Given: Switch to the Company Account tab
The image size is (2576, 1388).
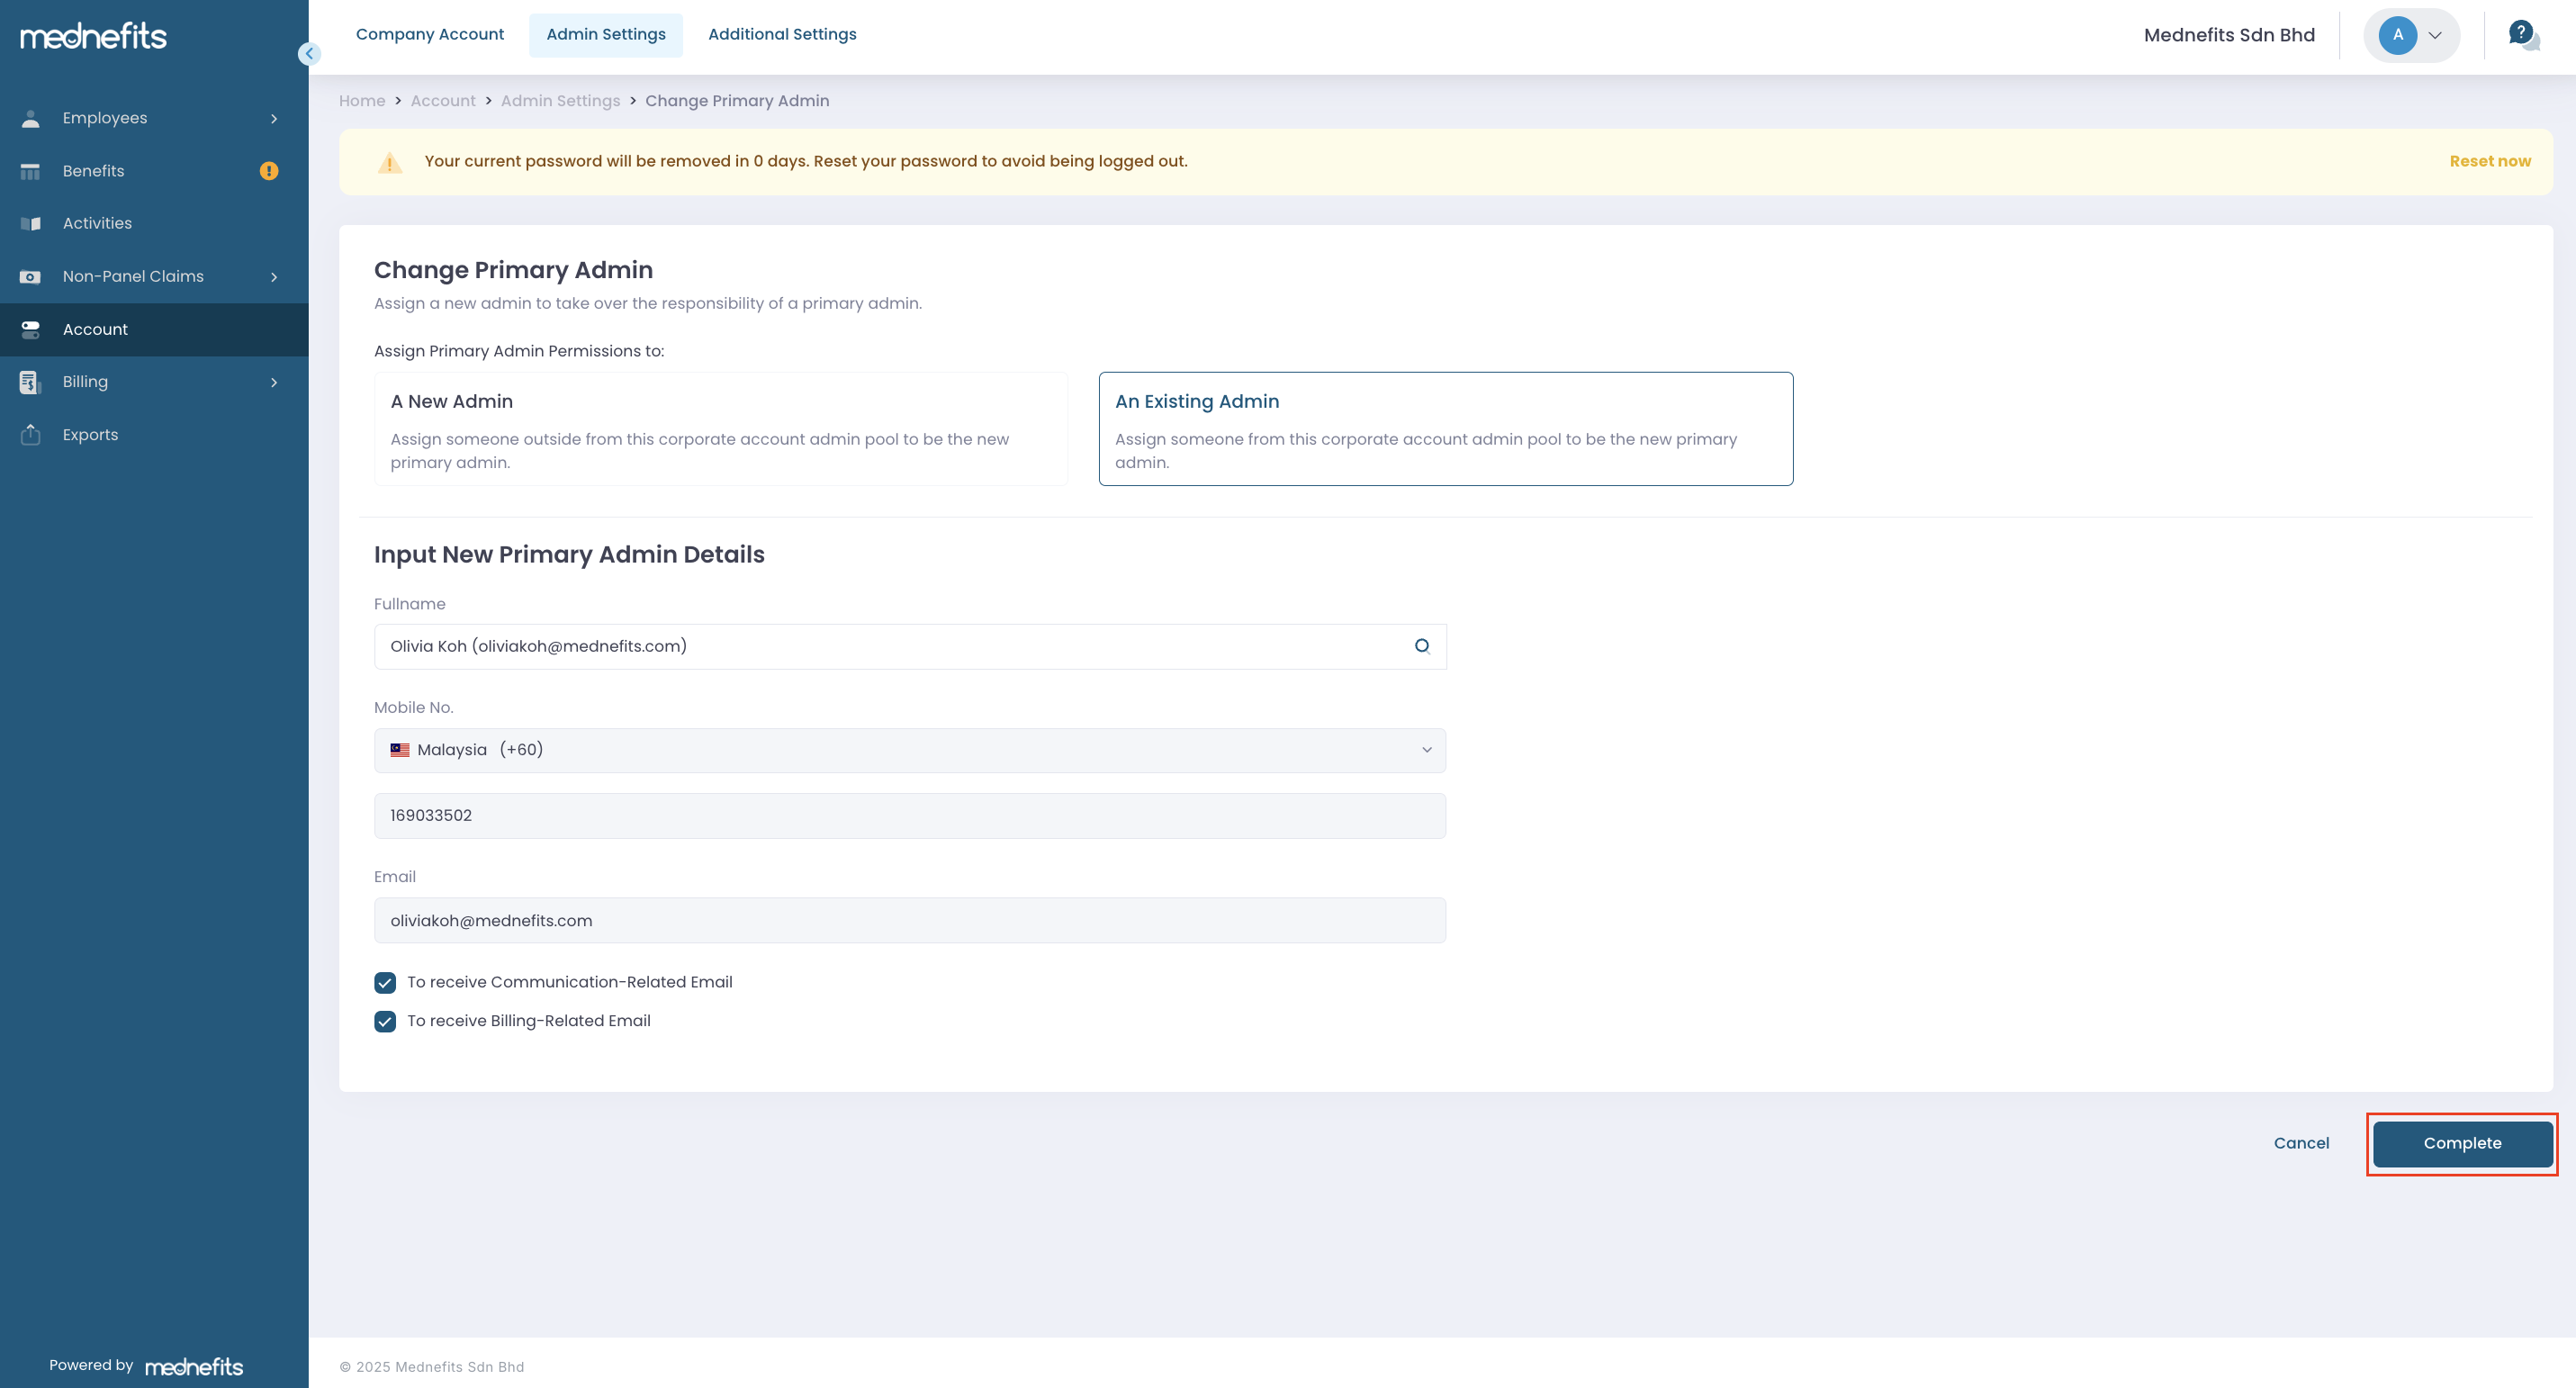Looking at the screenshot, I should click(x=430, y=35).
